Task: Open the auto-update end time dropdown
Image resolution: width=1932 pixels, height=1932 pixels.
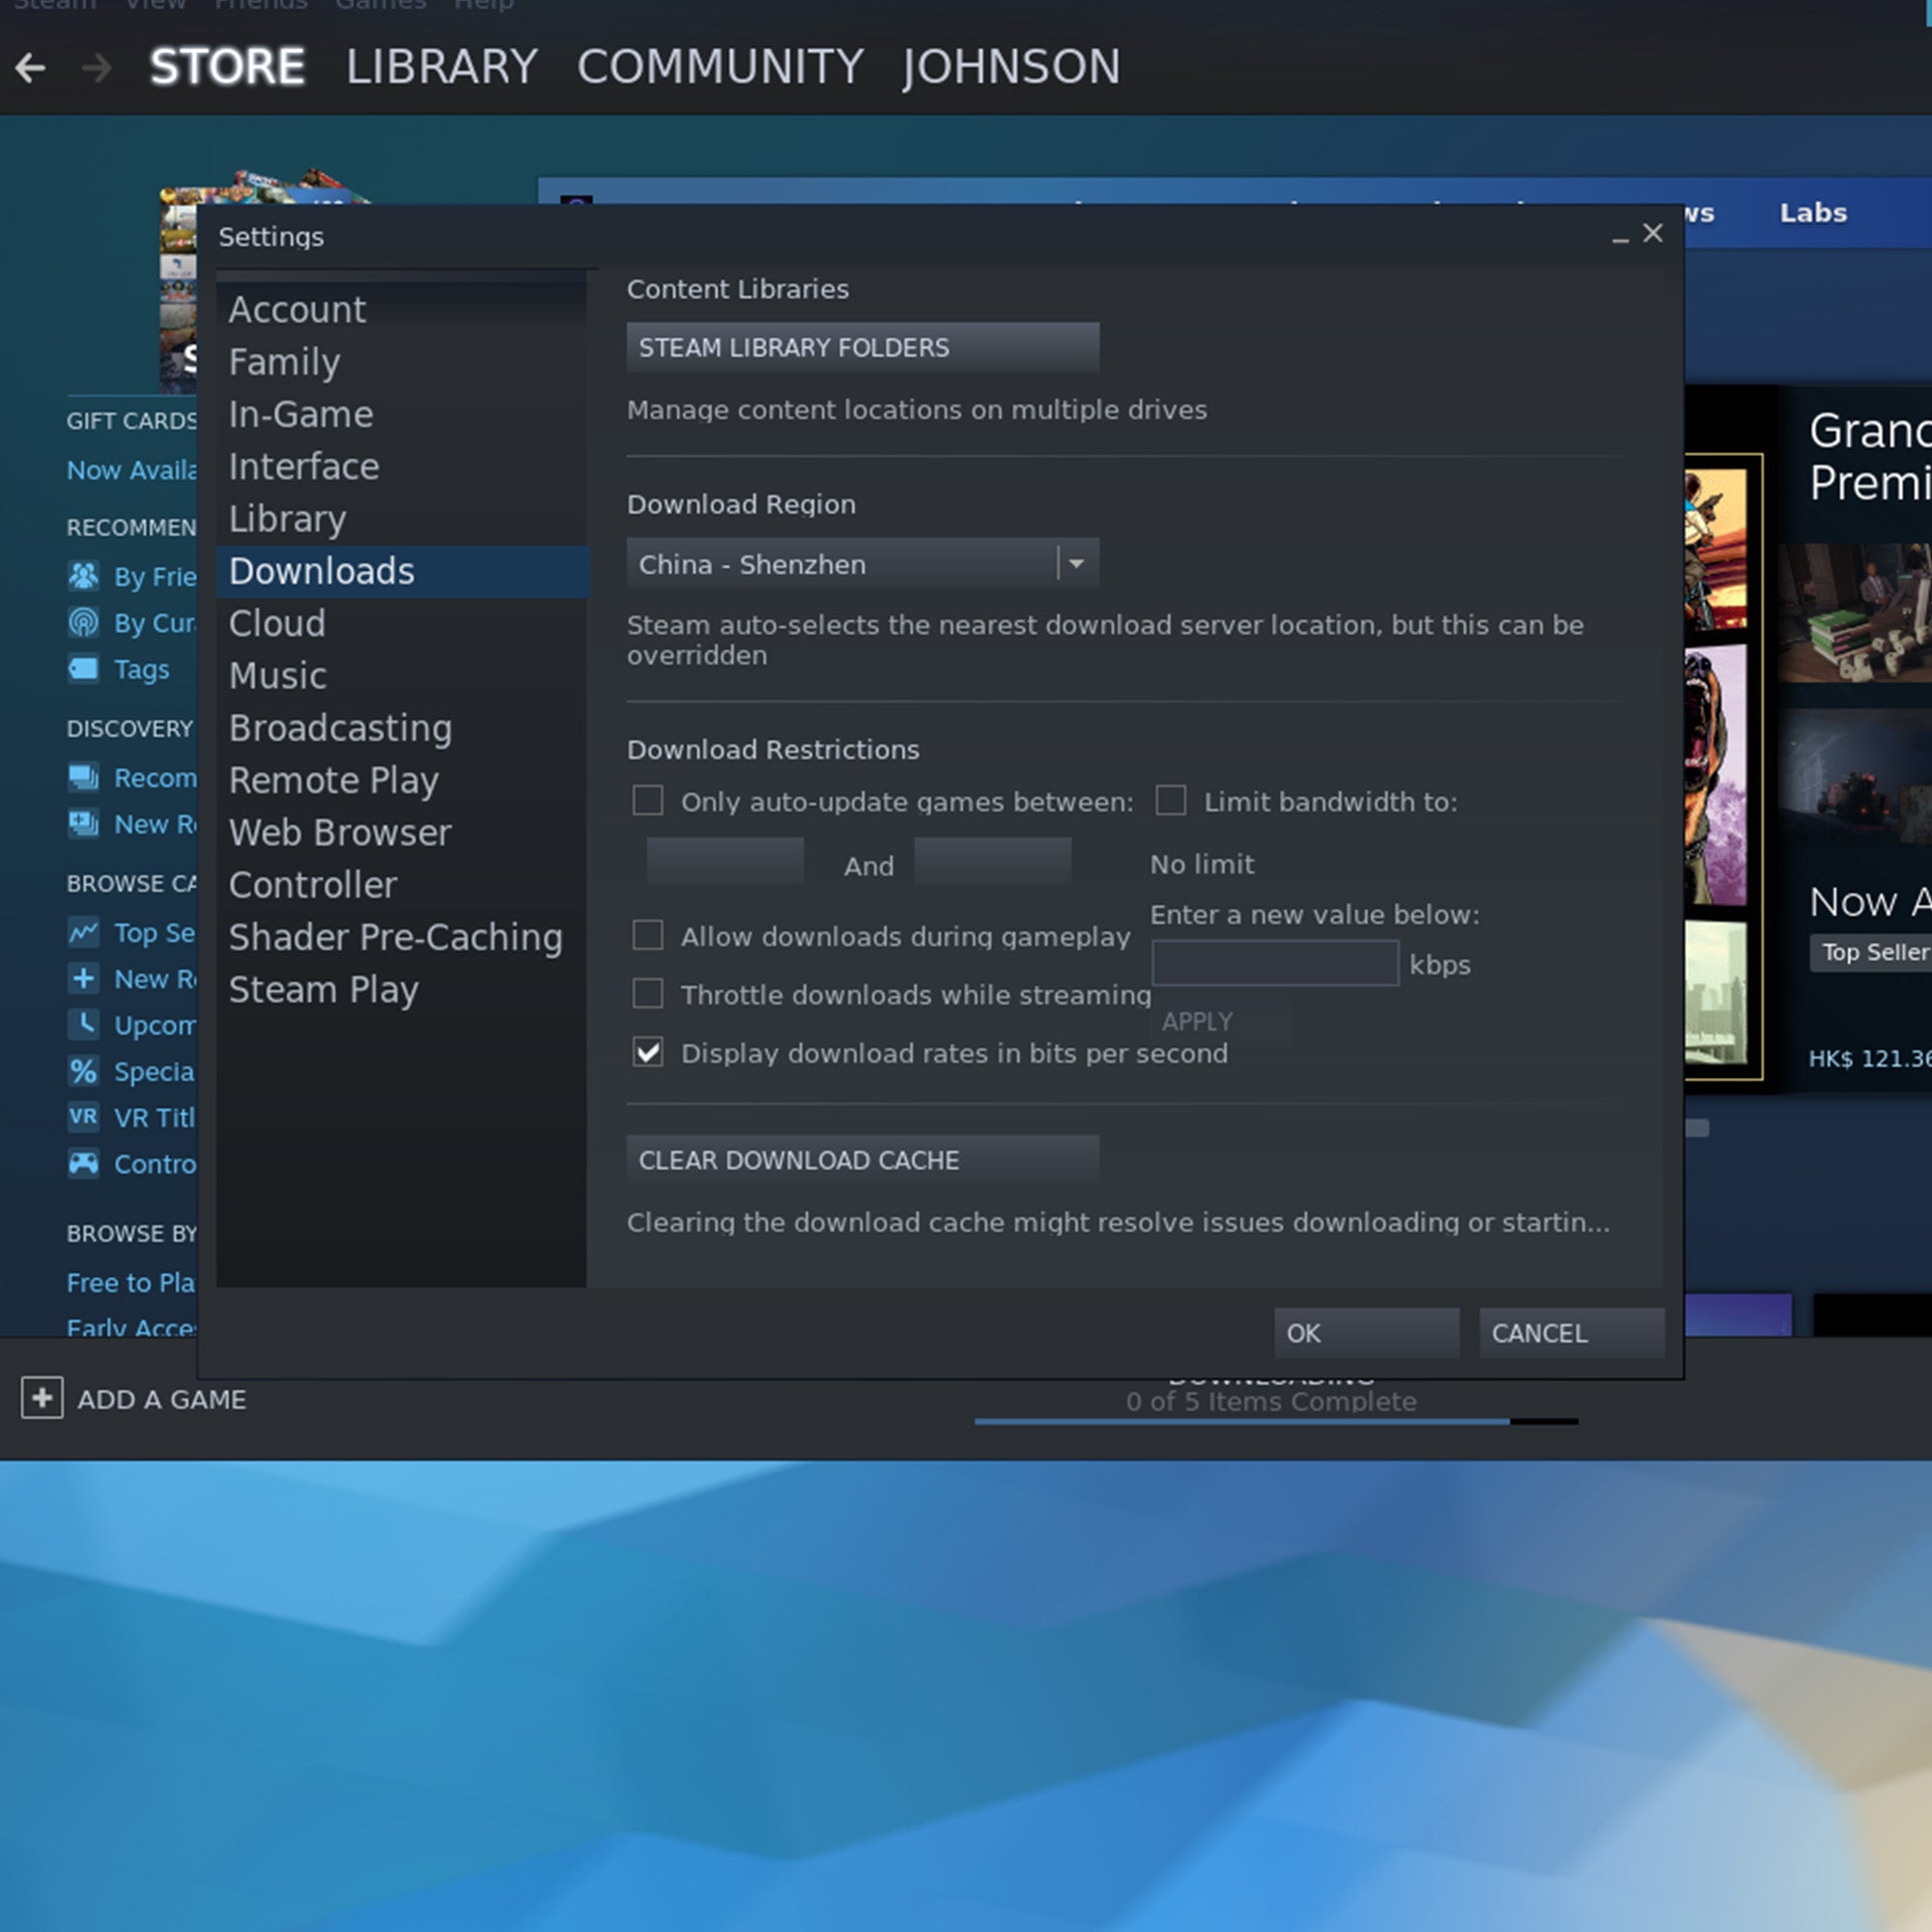Action: [993, 862]
